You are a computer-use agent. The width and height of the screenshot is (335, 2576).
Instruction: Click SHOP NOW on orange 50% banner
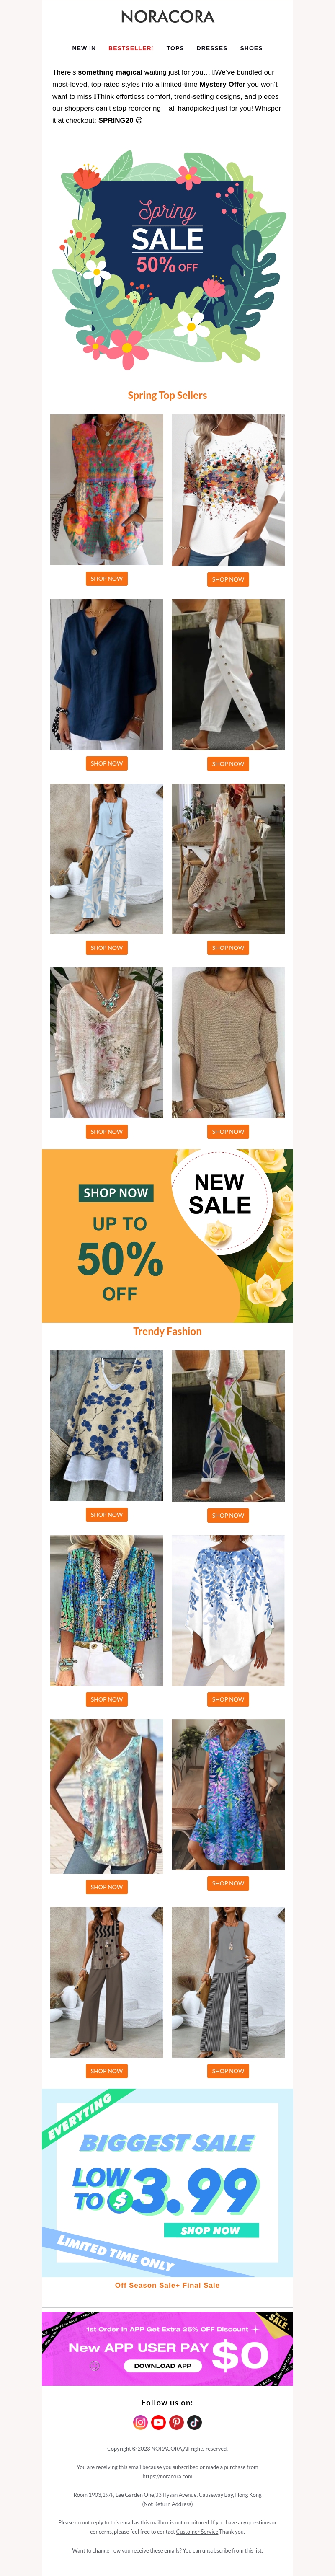pos(115,1193)
